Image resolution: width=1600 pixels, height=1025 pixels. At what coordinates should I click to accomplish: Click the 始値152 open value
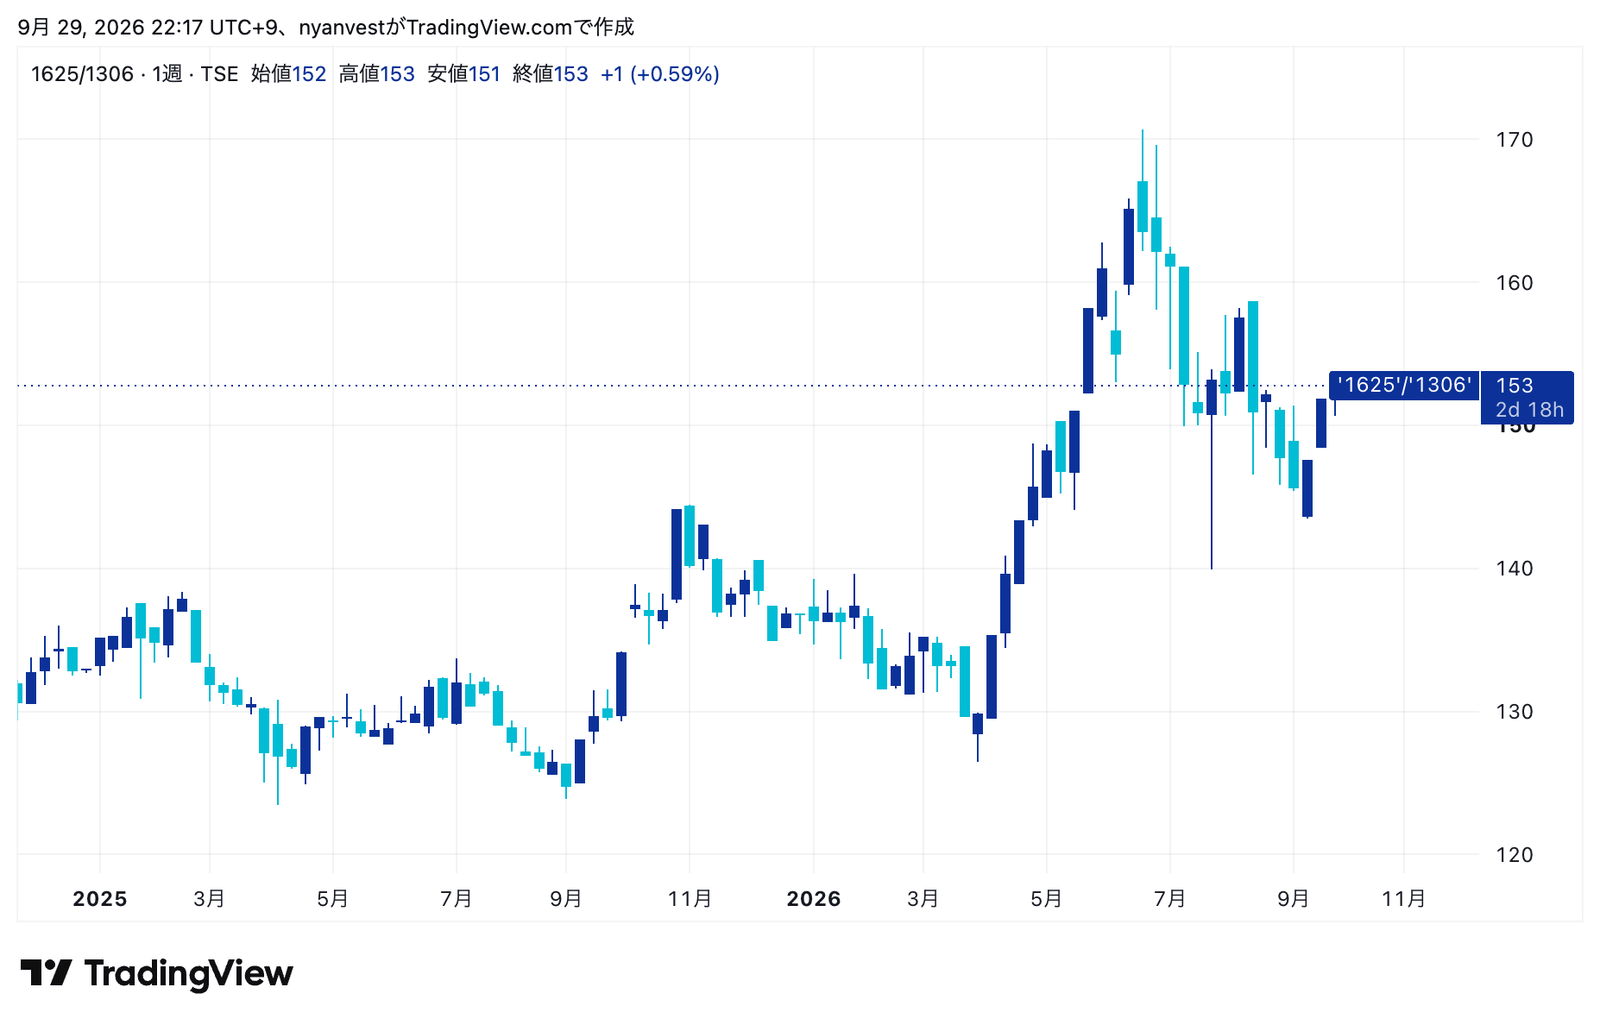coord(288,74)
